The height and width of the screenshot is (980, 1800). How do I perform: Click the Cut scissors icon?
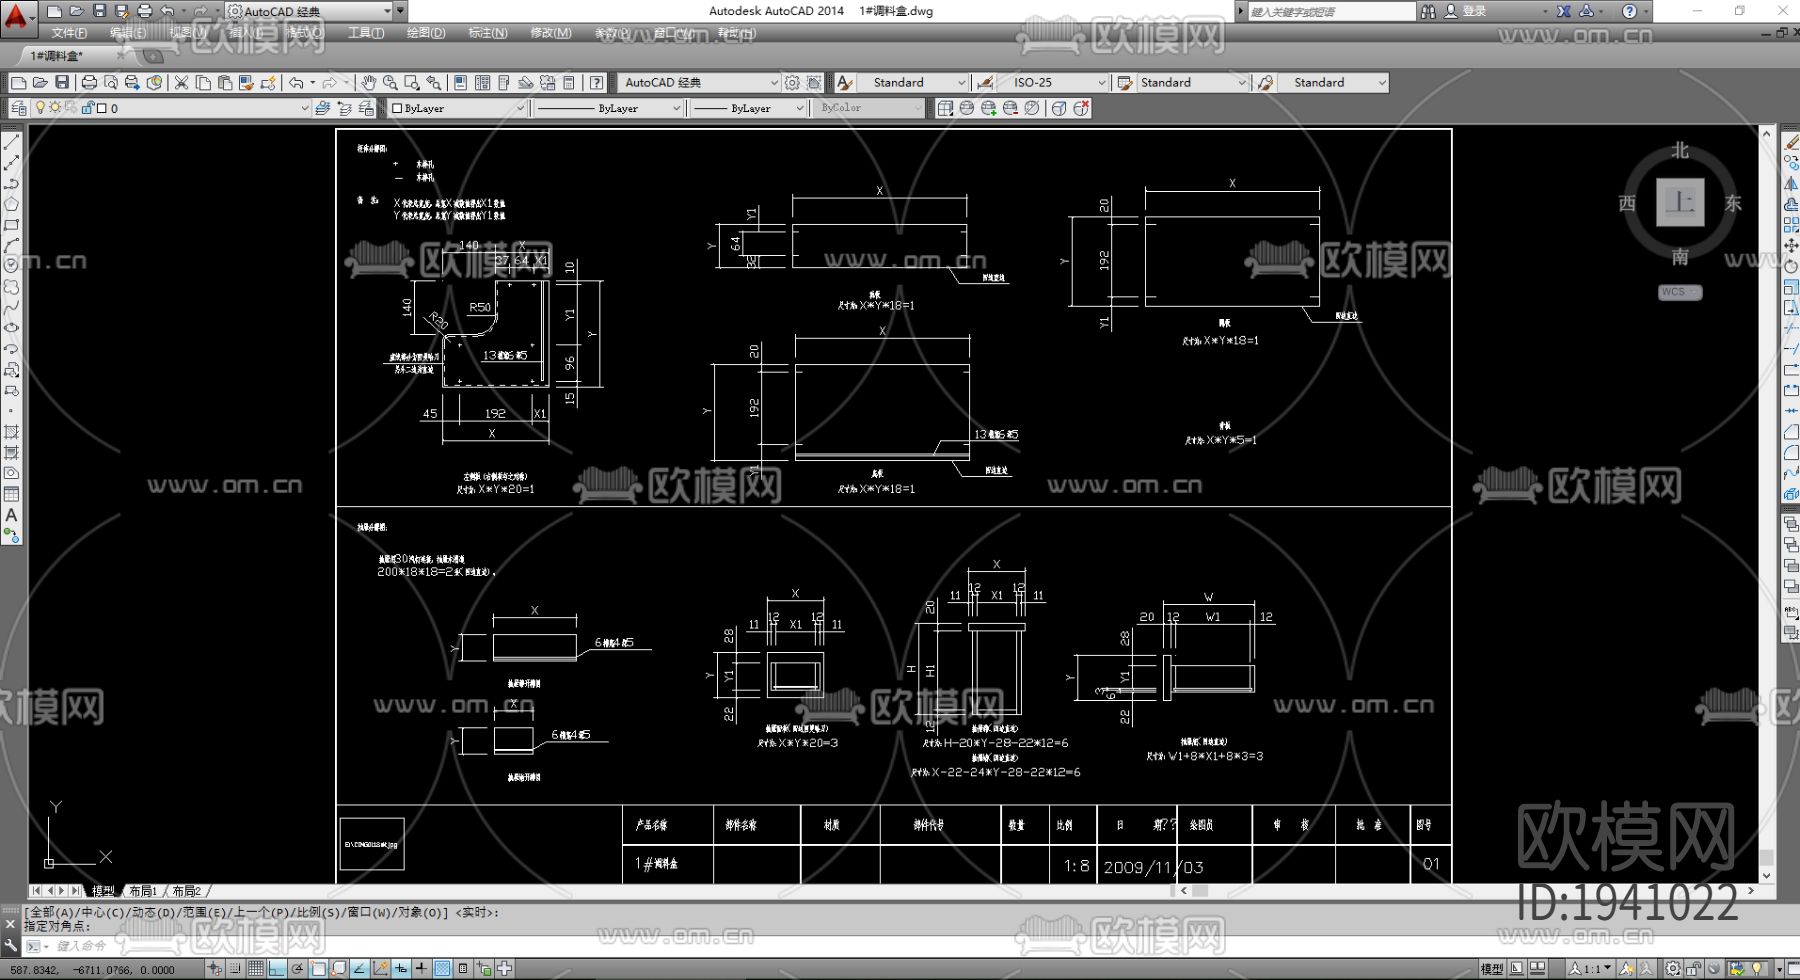pos(181,83)
